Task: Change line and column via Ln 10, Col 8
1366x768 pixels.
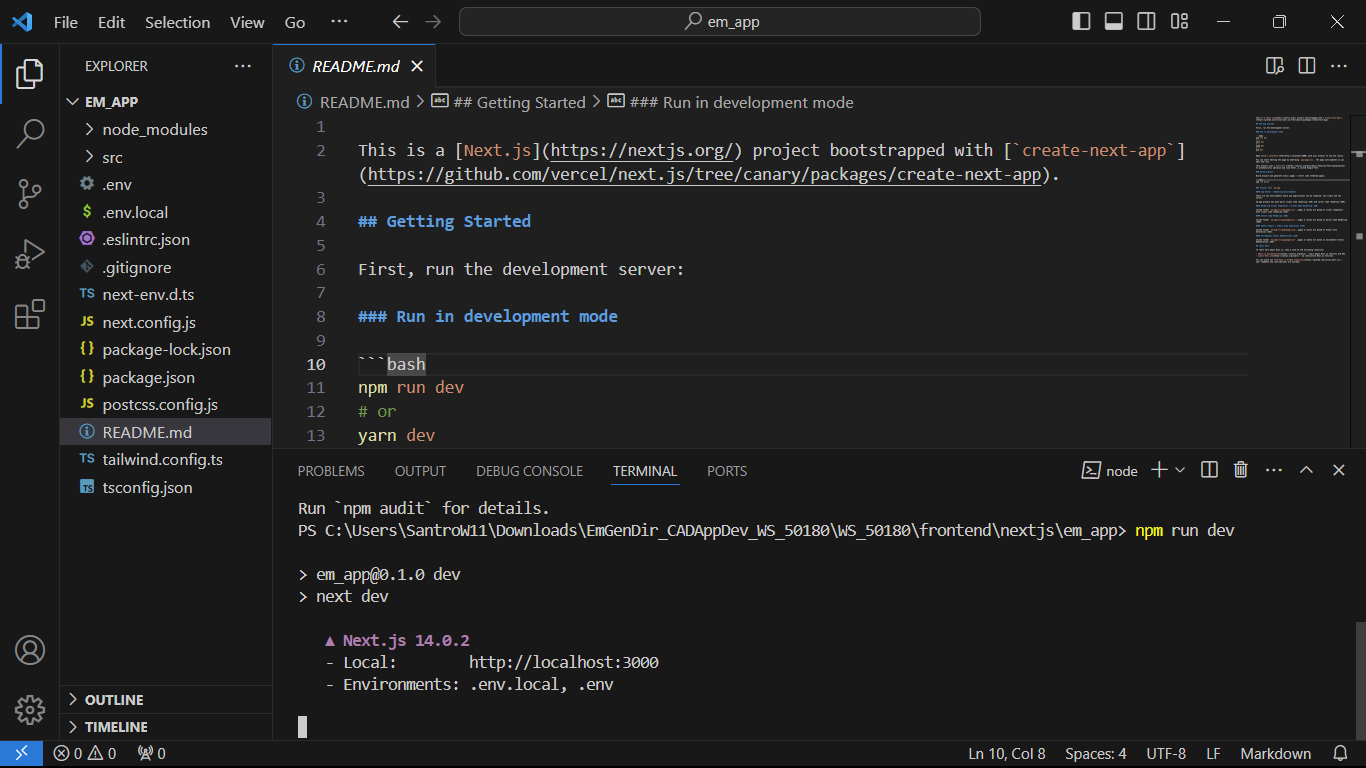Action: click(1007, 754)
